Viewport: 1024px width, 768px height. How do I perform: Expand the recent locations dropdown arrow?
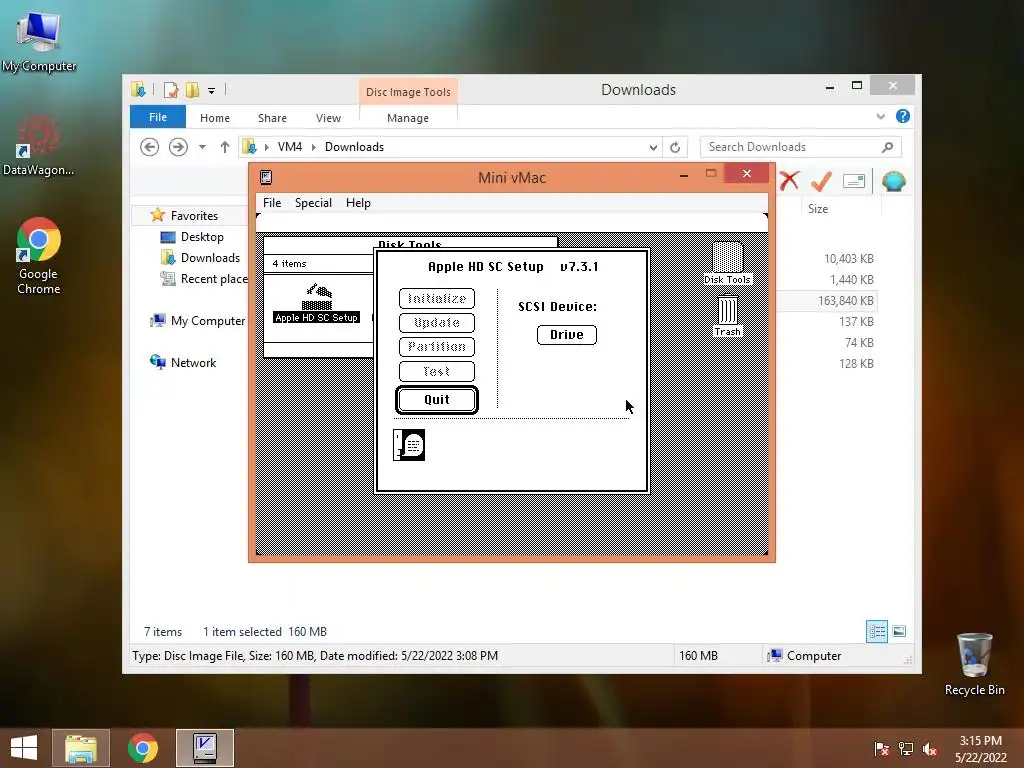point(202,147)
